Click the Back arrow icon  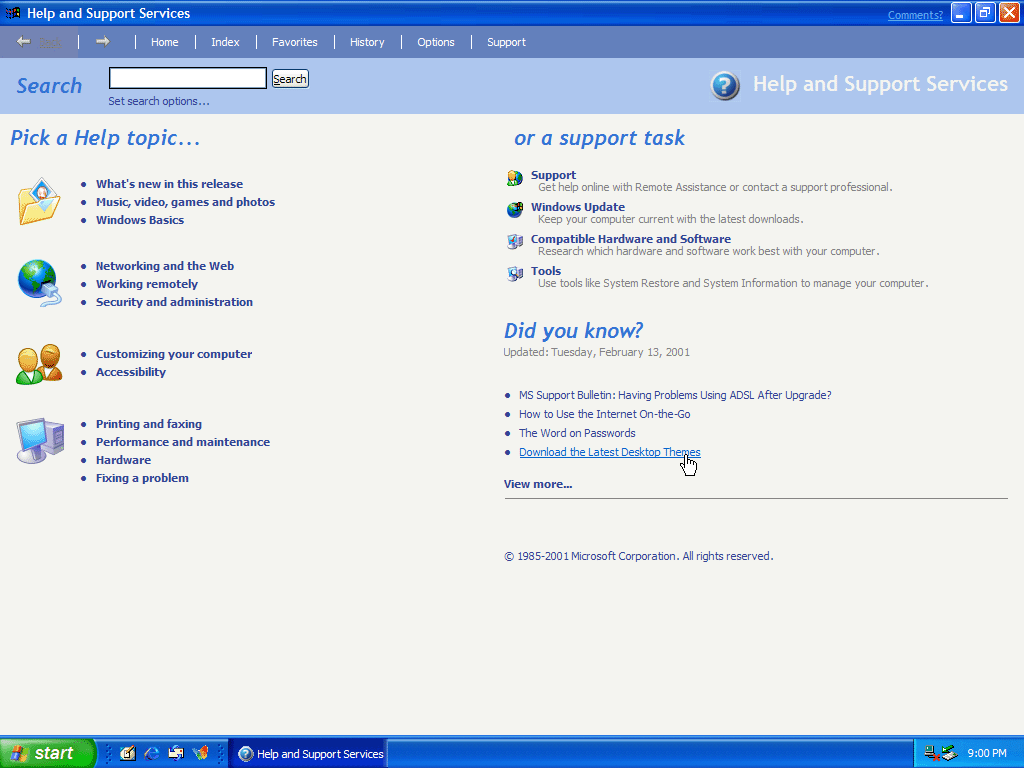tap(24, 42)
